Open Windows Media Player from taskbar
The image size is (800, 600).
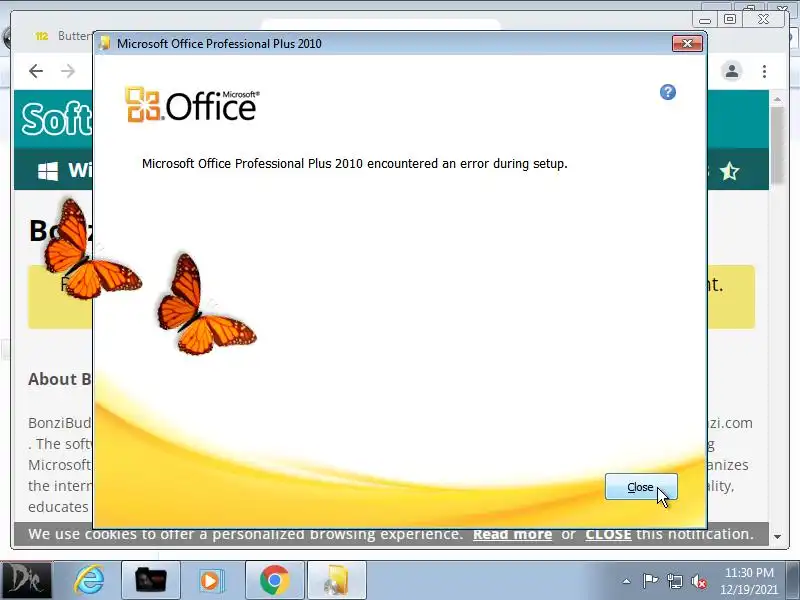(211, 580)
